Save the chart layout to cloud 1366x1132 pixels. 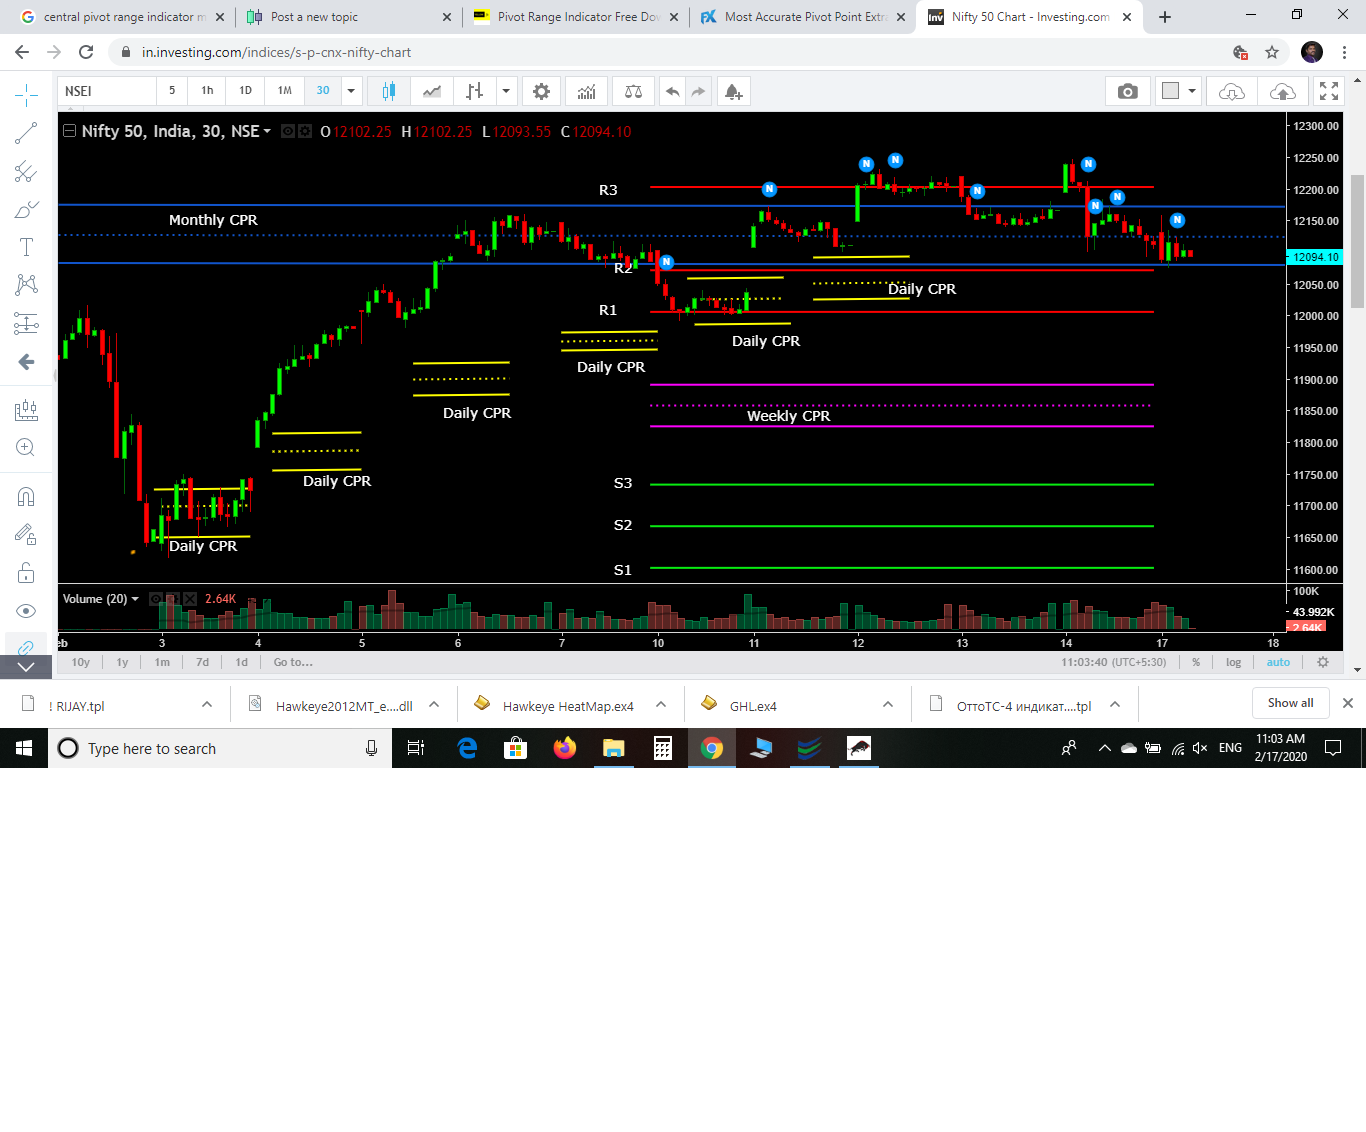click(x=1282, y=91)
